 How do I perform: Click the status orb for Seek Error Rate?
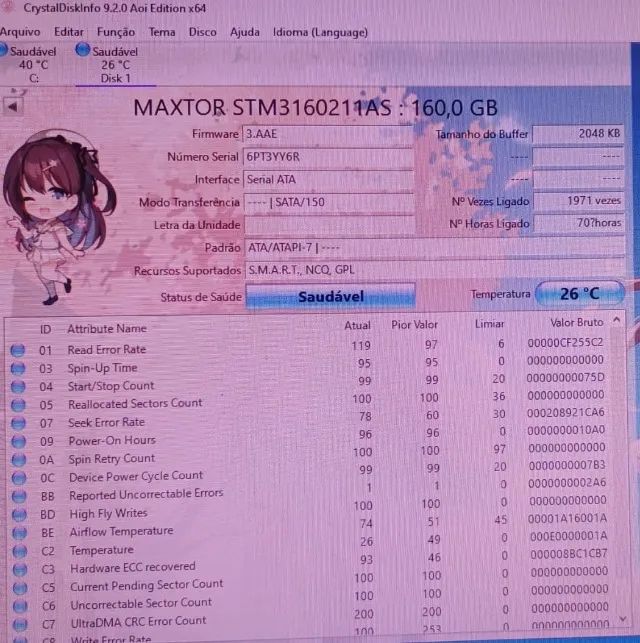[18, 423]
